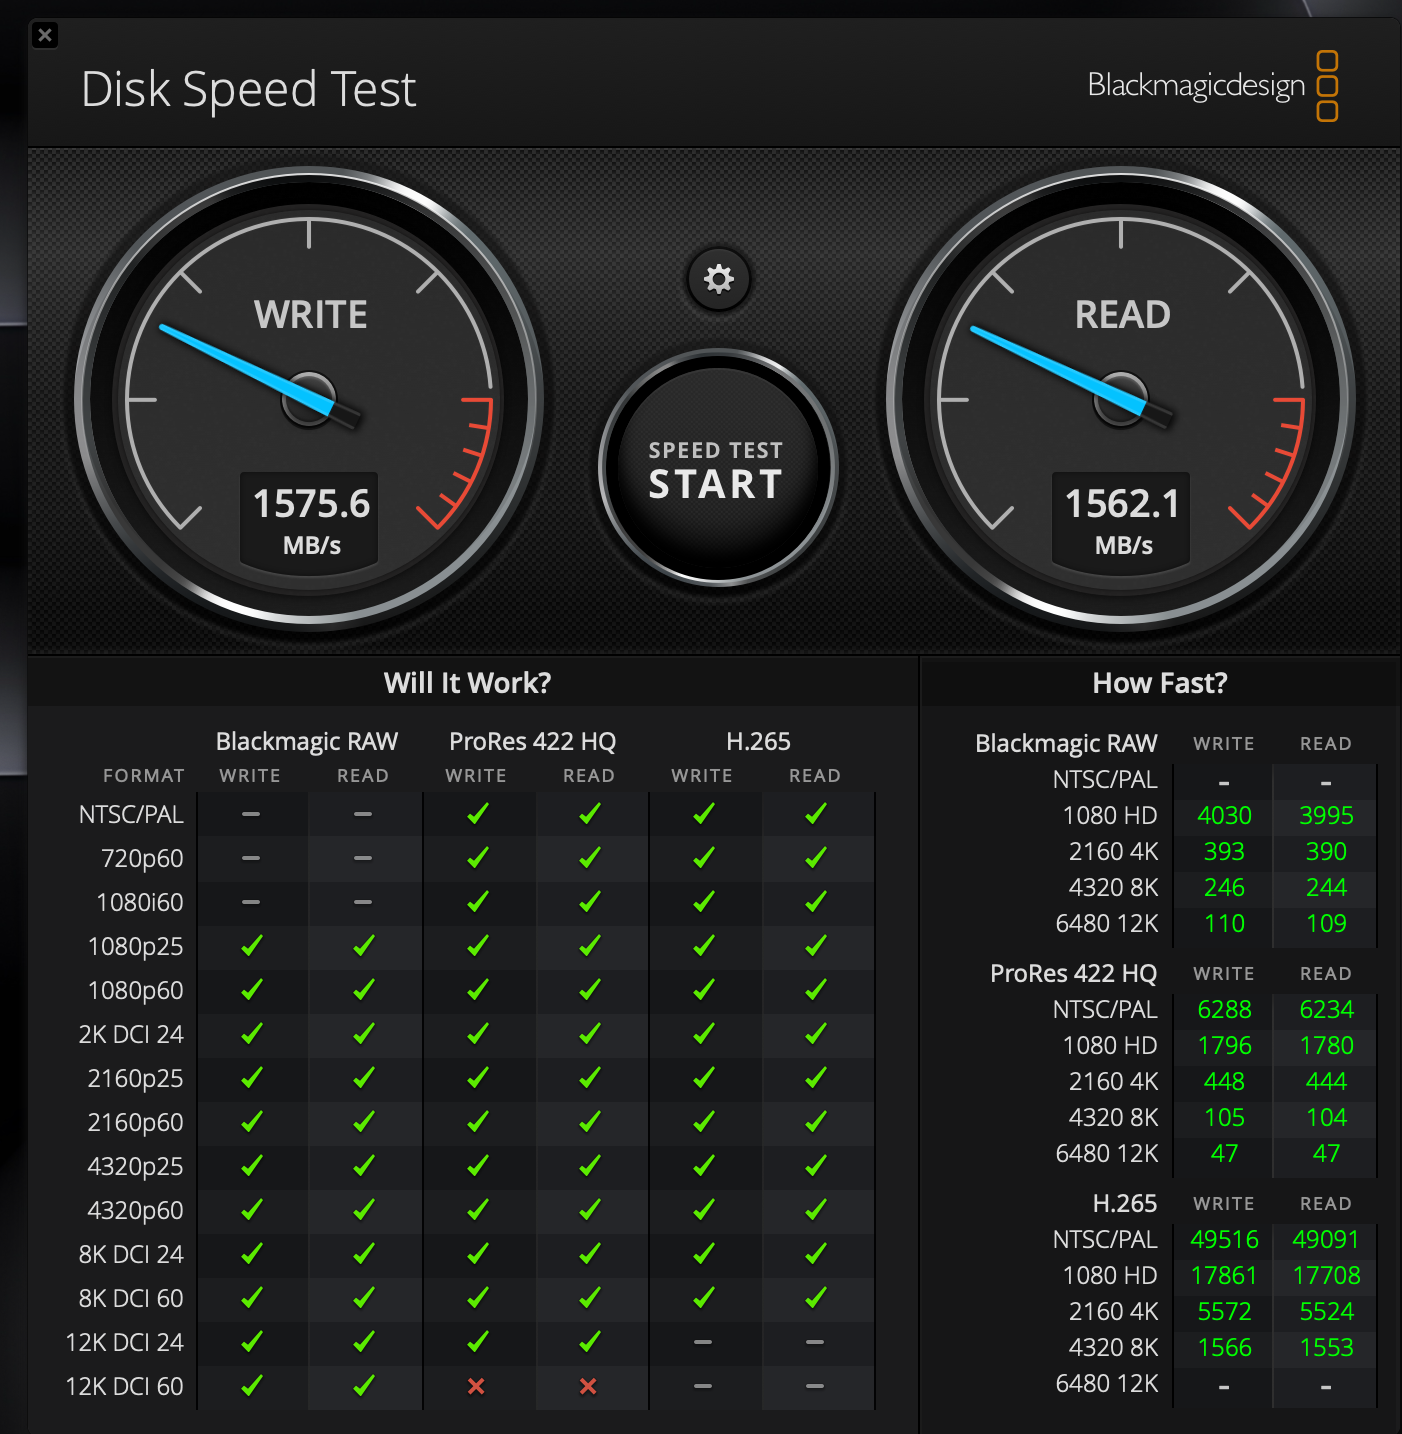Select the 8K DCI 24 format row label
The width and height of the screenshot is (1402, 1434).
tap(131, 1254)
